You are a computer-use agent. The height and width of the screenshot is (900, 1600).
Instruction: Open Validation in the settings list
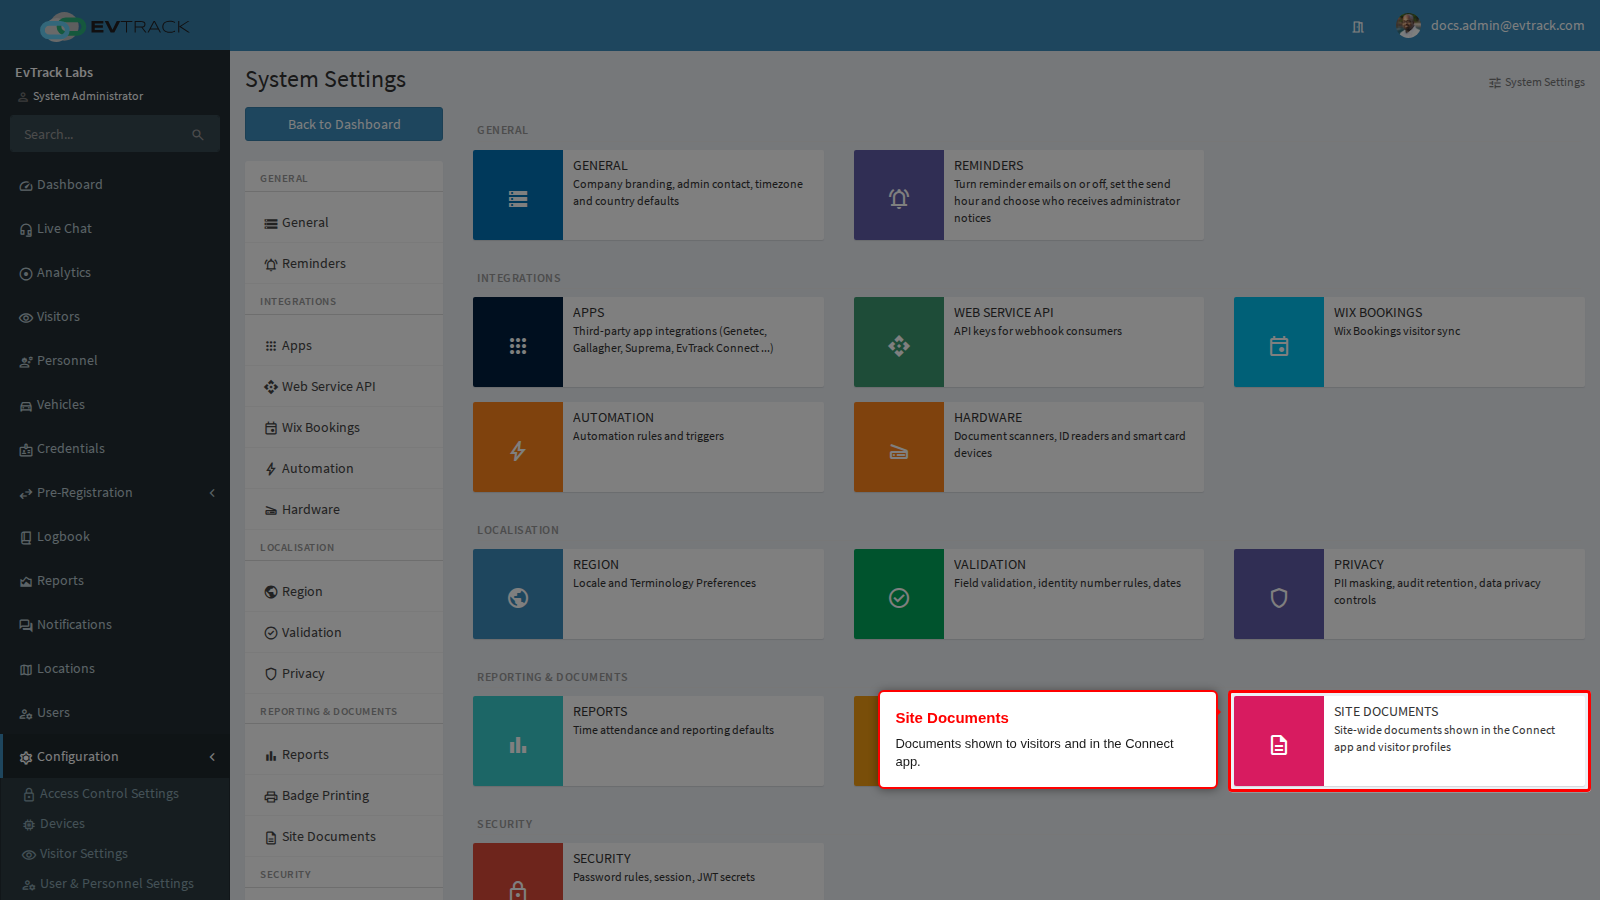[344, 633]
